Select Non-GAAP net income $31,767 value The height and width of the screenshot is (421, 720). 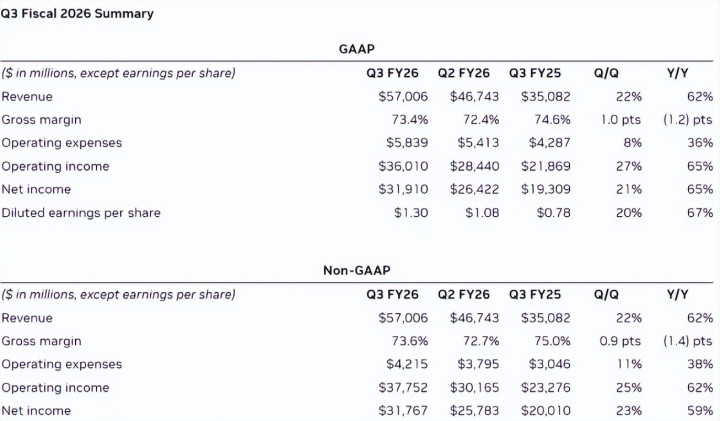point(401,410)
